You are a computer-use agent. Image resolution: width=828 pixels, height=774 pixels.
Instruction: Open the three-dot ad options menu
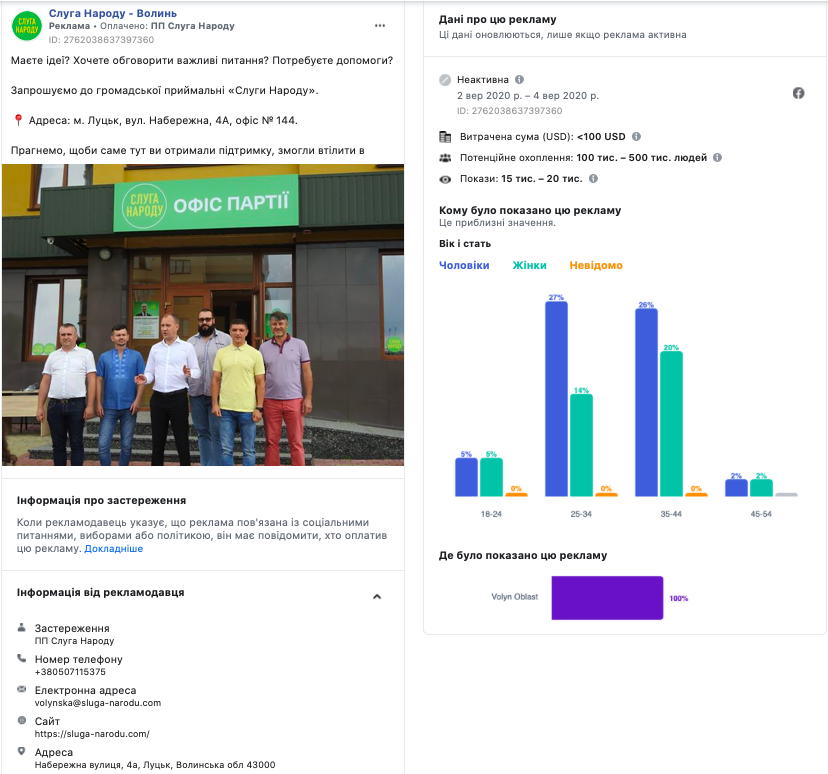coord(380,25)
